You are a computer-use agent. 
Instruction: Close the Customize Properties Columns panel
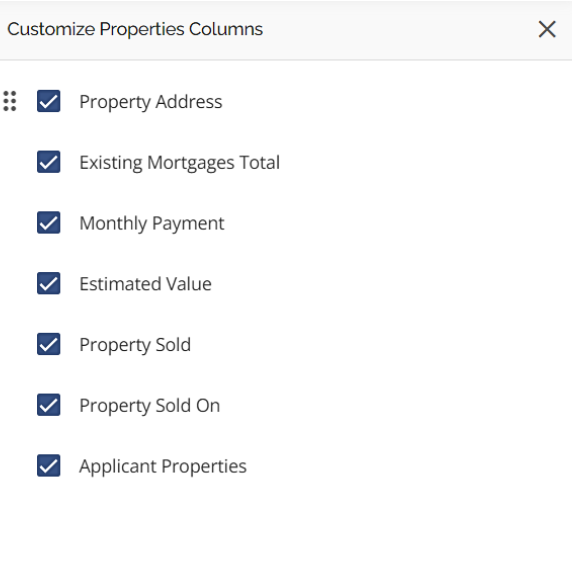[547, 29]
